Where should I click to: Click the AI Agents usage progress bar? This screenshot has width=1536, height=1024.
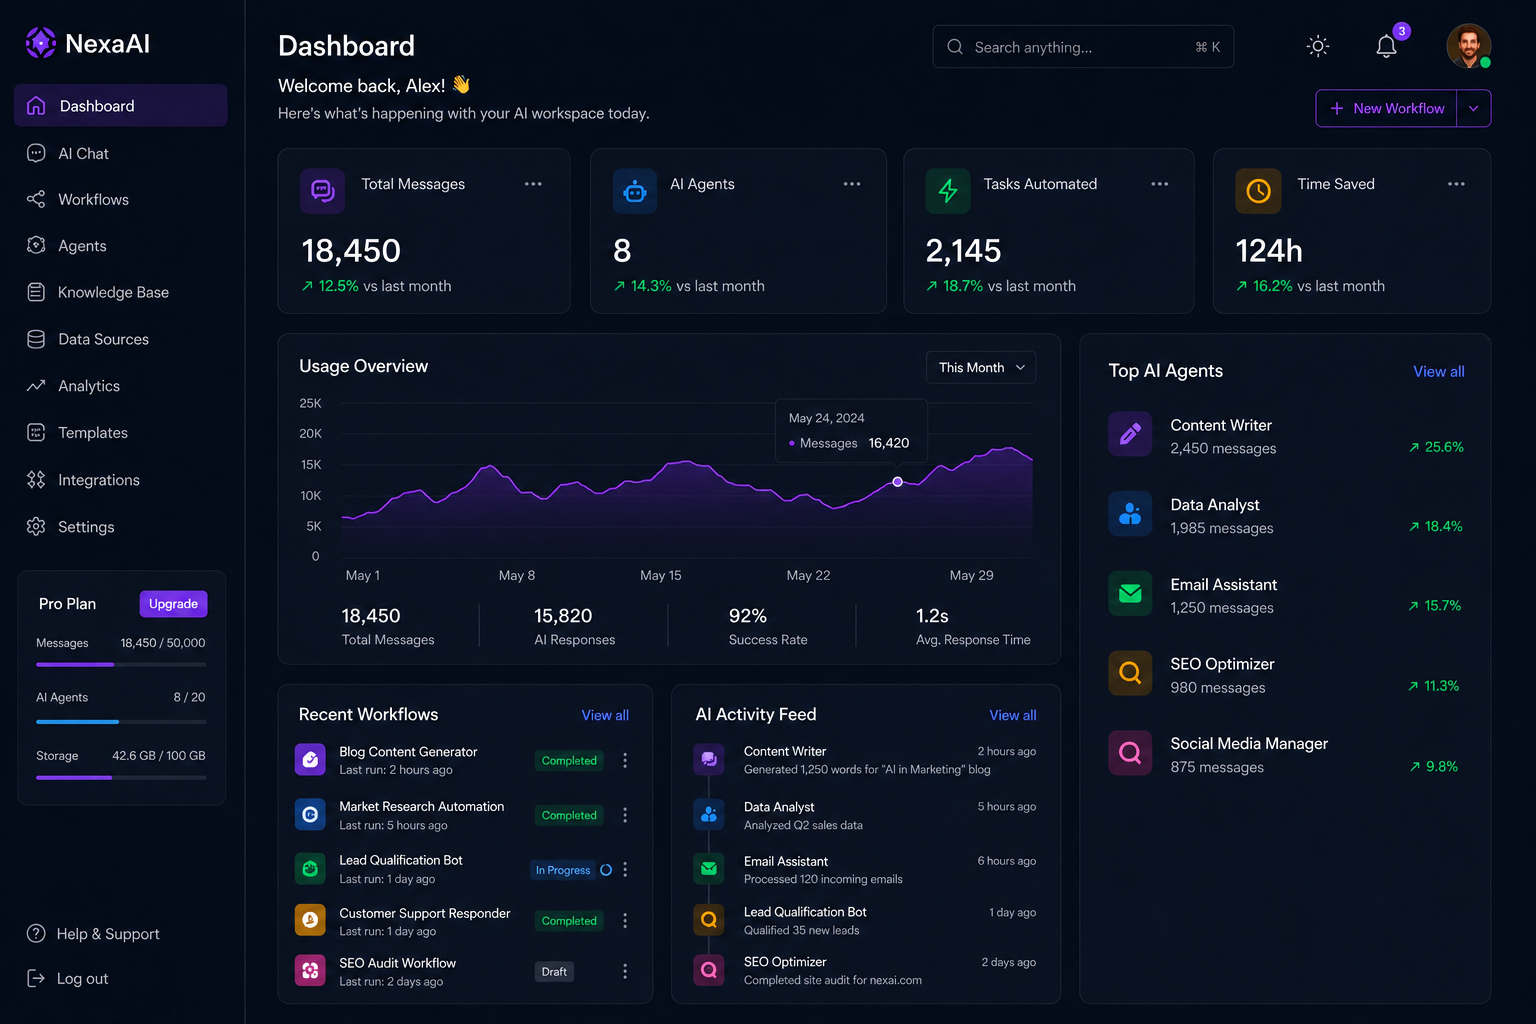pos(121,721)
